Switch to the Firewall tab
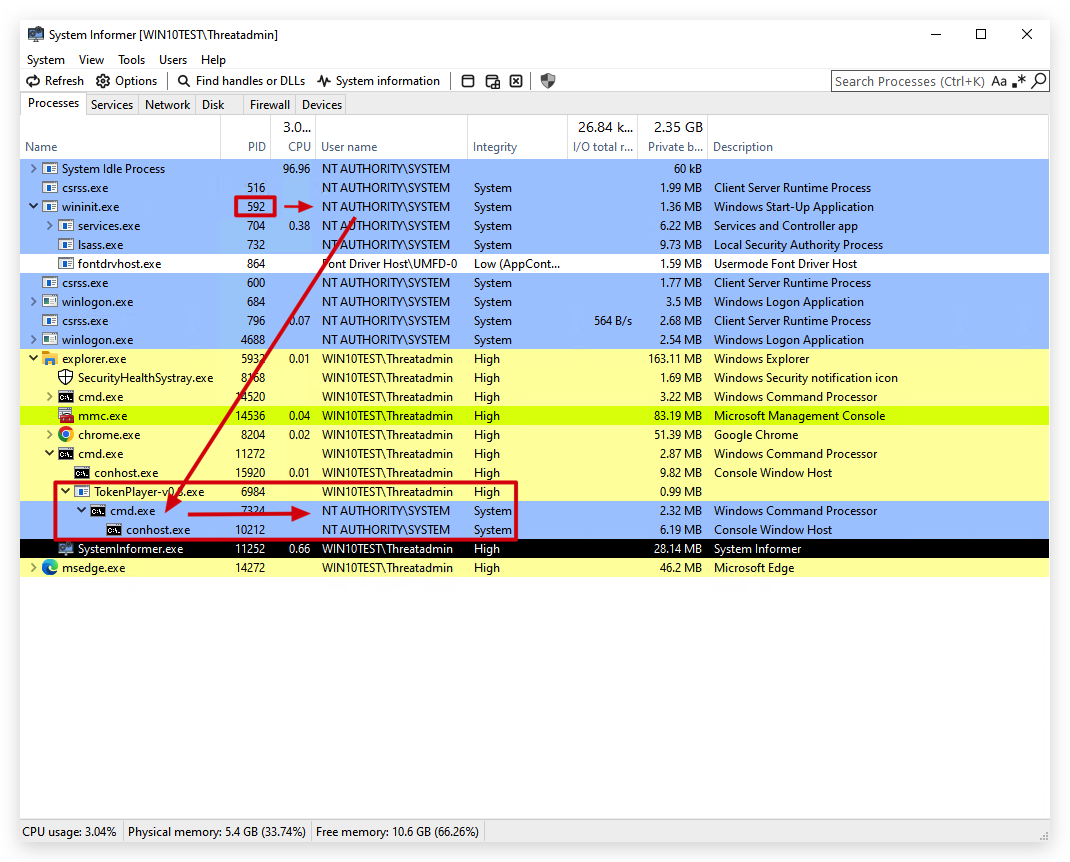Screen dimensions: 1070x862 (270, 104)
